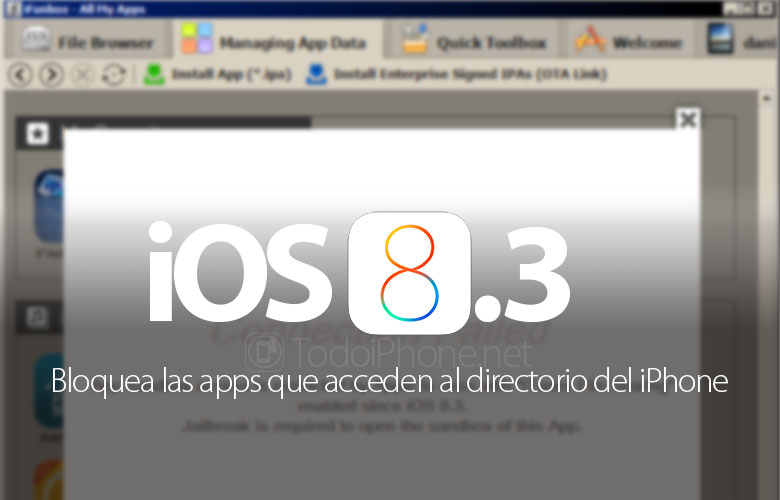Image resolution: width=780 pixels, height=500 pixels.
Task: Click the File Browser tab icon
Action: tap(36, 40)
